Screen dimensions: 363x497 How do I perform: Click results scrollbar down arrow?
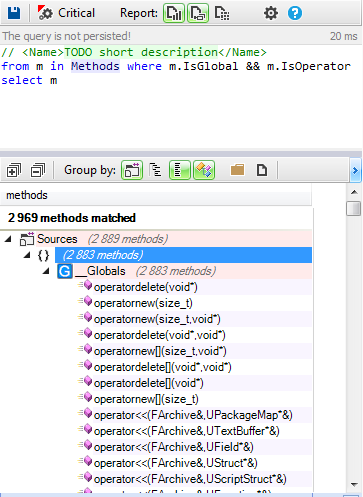354,485
